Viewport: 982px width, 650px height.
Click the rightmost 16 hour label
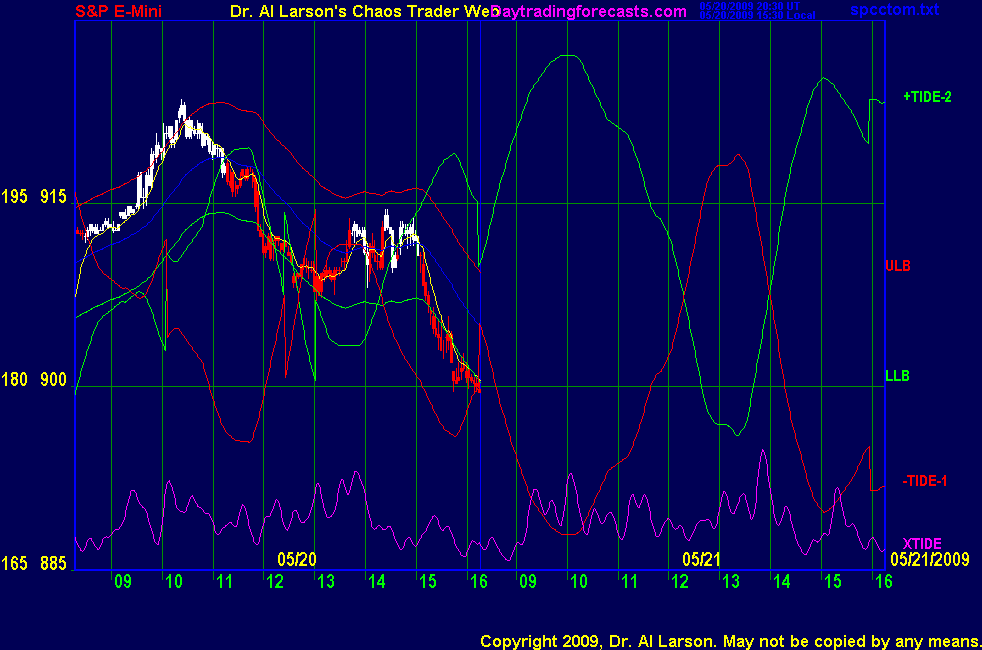(882, 582)
